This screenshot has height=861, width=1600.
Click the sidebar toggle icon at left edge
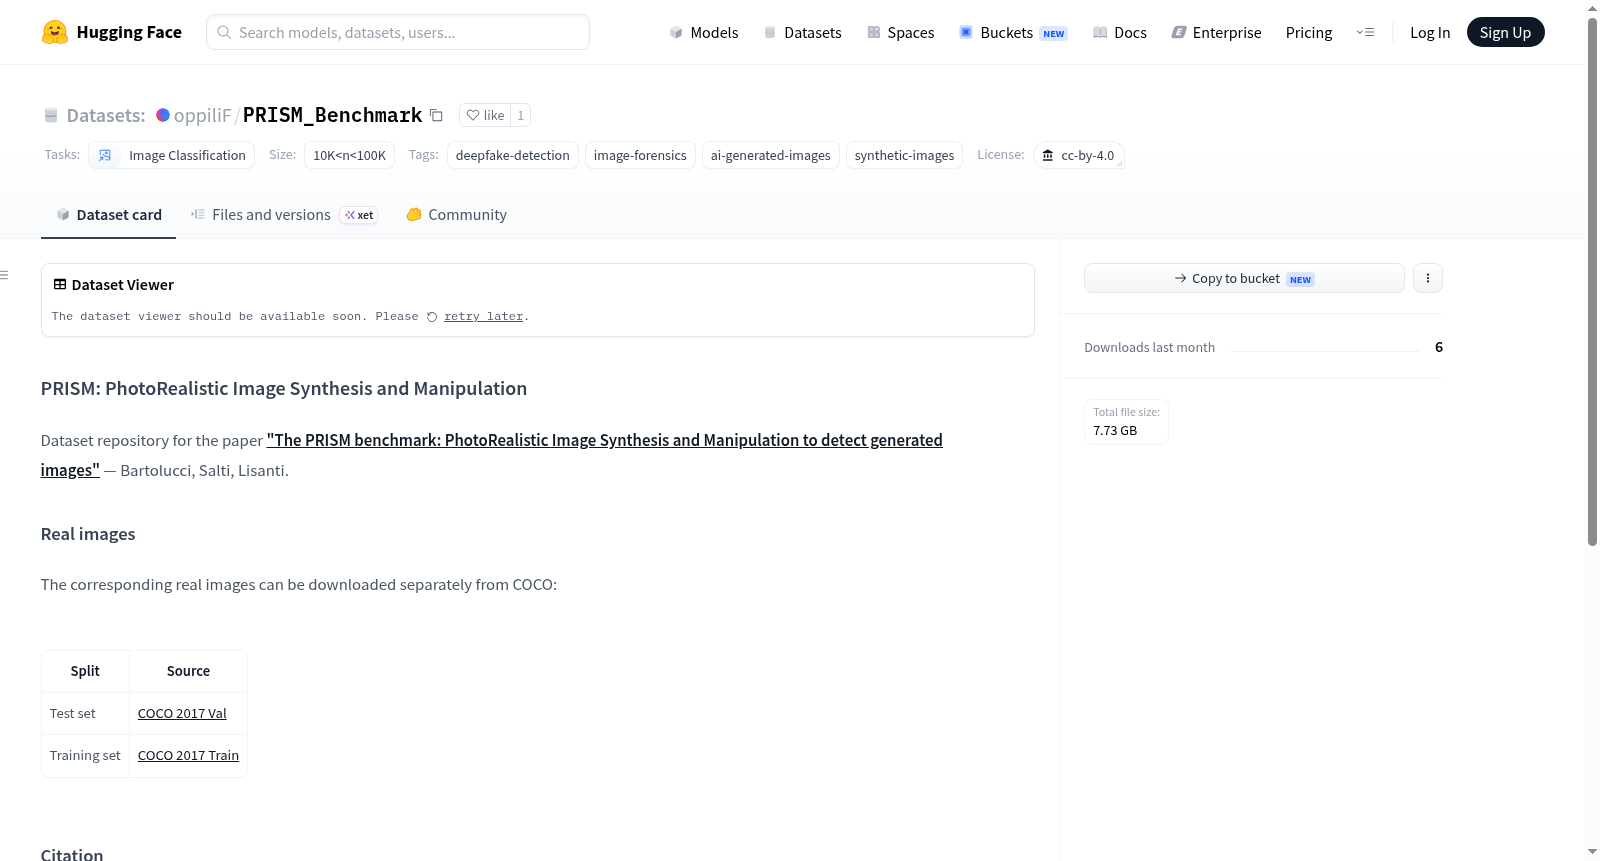pyautogui.click(x=4, y=275)
